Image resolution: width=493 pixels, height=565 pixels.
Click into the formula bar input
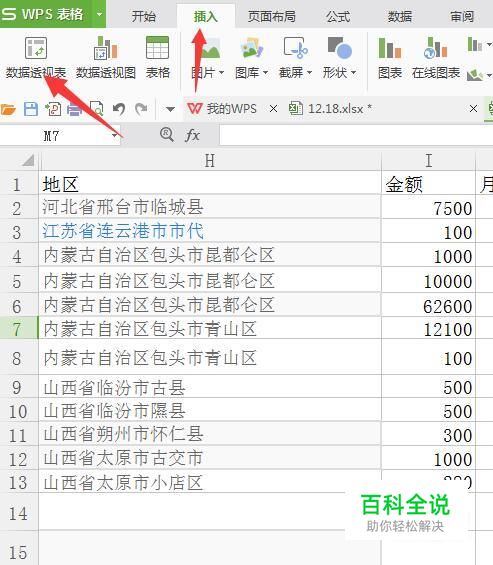point(356,135)
